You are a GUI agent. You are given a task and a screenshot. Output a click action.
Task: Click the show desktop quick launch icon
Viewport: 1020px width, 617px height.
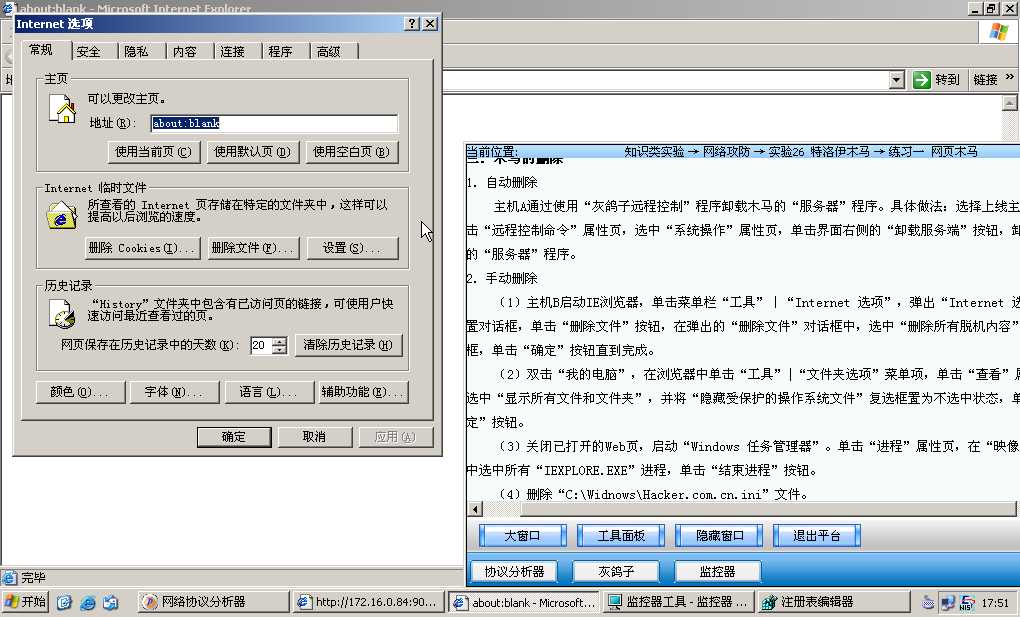[x=64, y=602]
